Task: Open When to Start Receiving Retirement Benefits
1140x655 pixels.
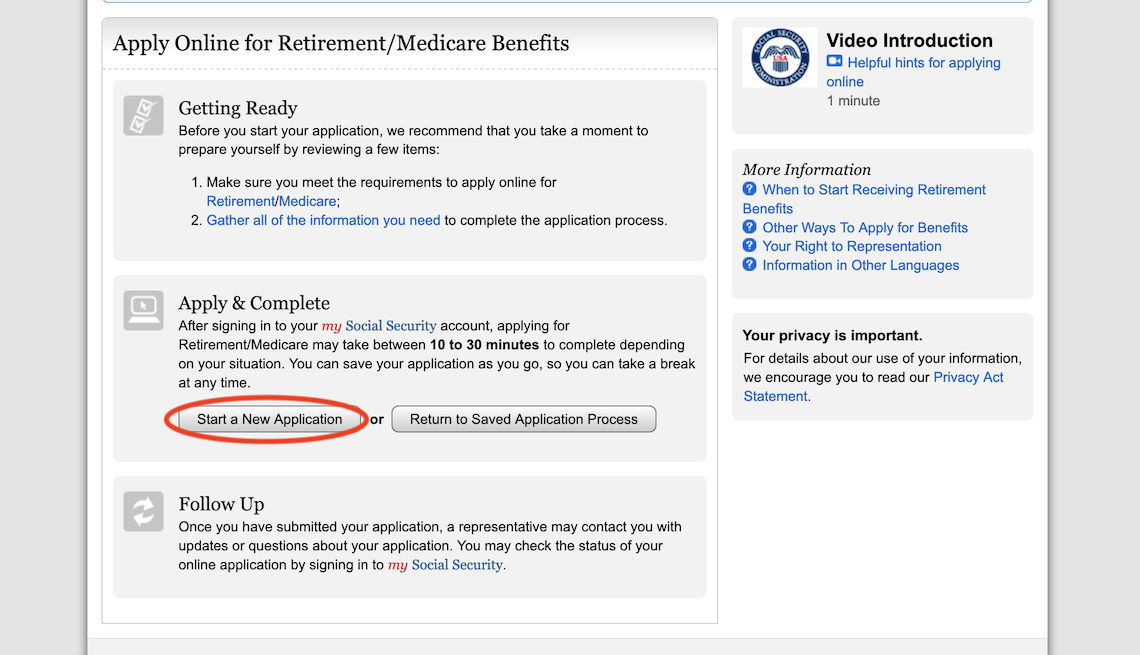Action: click(874, 189)
